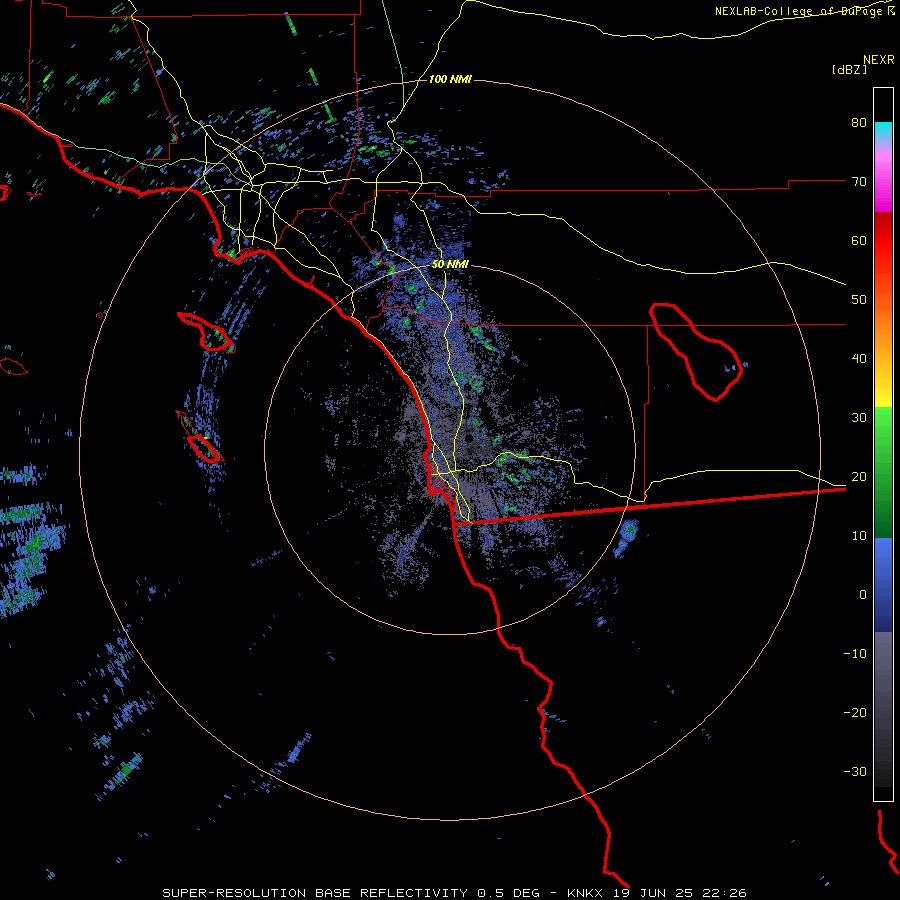This screenshot has width=900, height=900.
Task: Pick the cyan segment of the color bar
Action: pos(883,131)
